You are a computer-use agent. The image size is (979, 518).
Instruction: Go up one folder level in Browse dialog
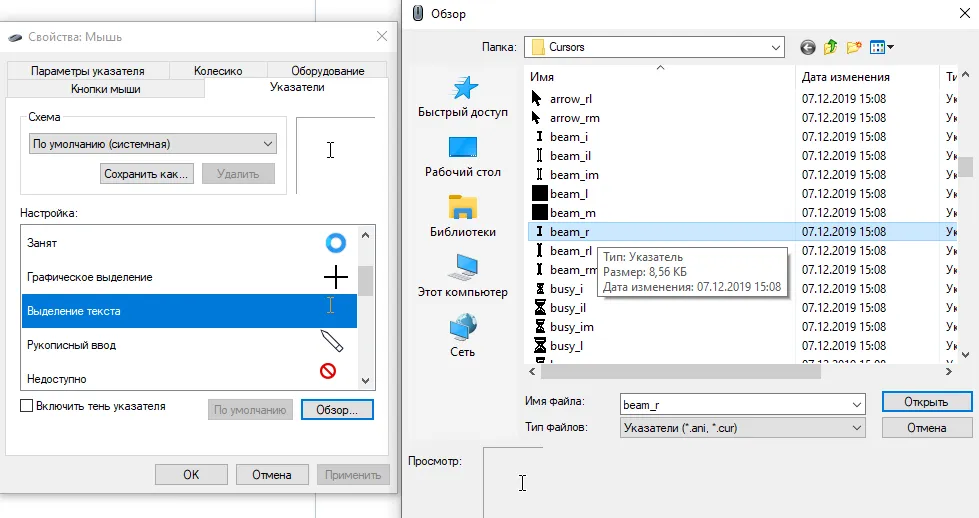[x=830, y=47]
